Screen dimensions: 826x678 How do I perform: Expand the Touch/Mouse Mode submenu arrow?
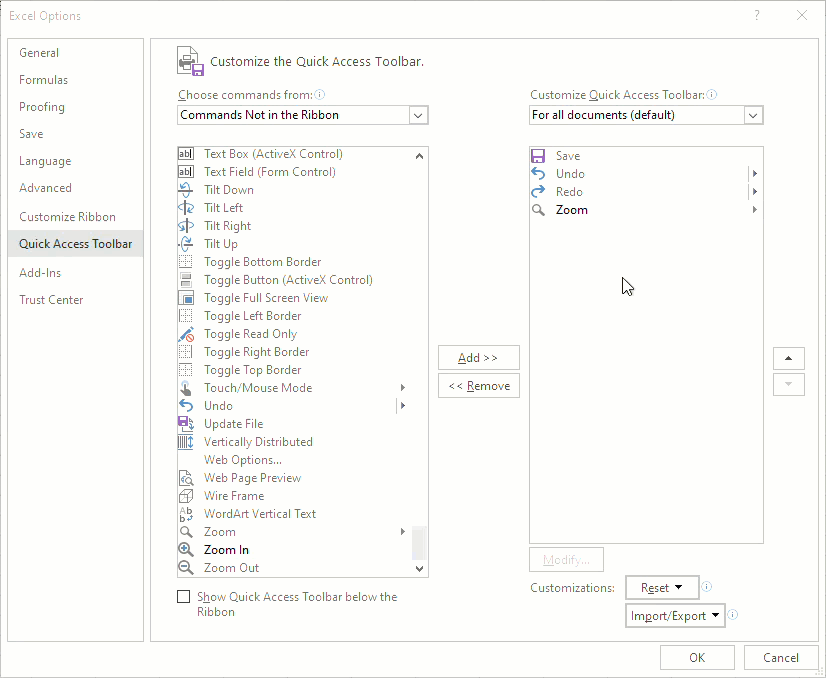[403, 388]
